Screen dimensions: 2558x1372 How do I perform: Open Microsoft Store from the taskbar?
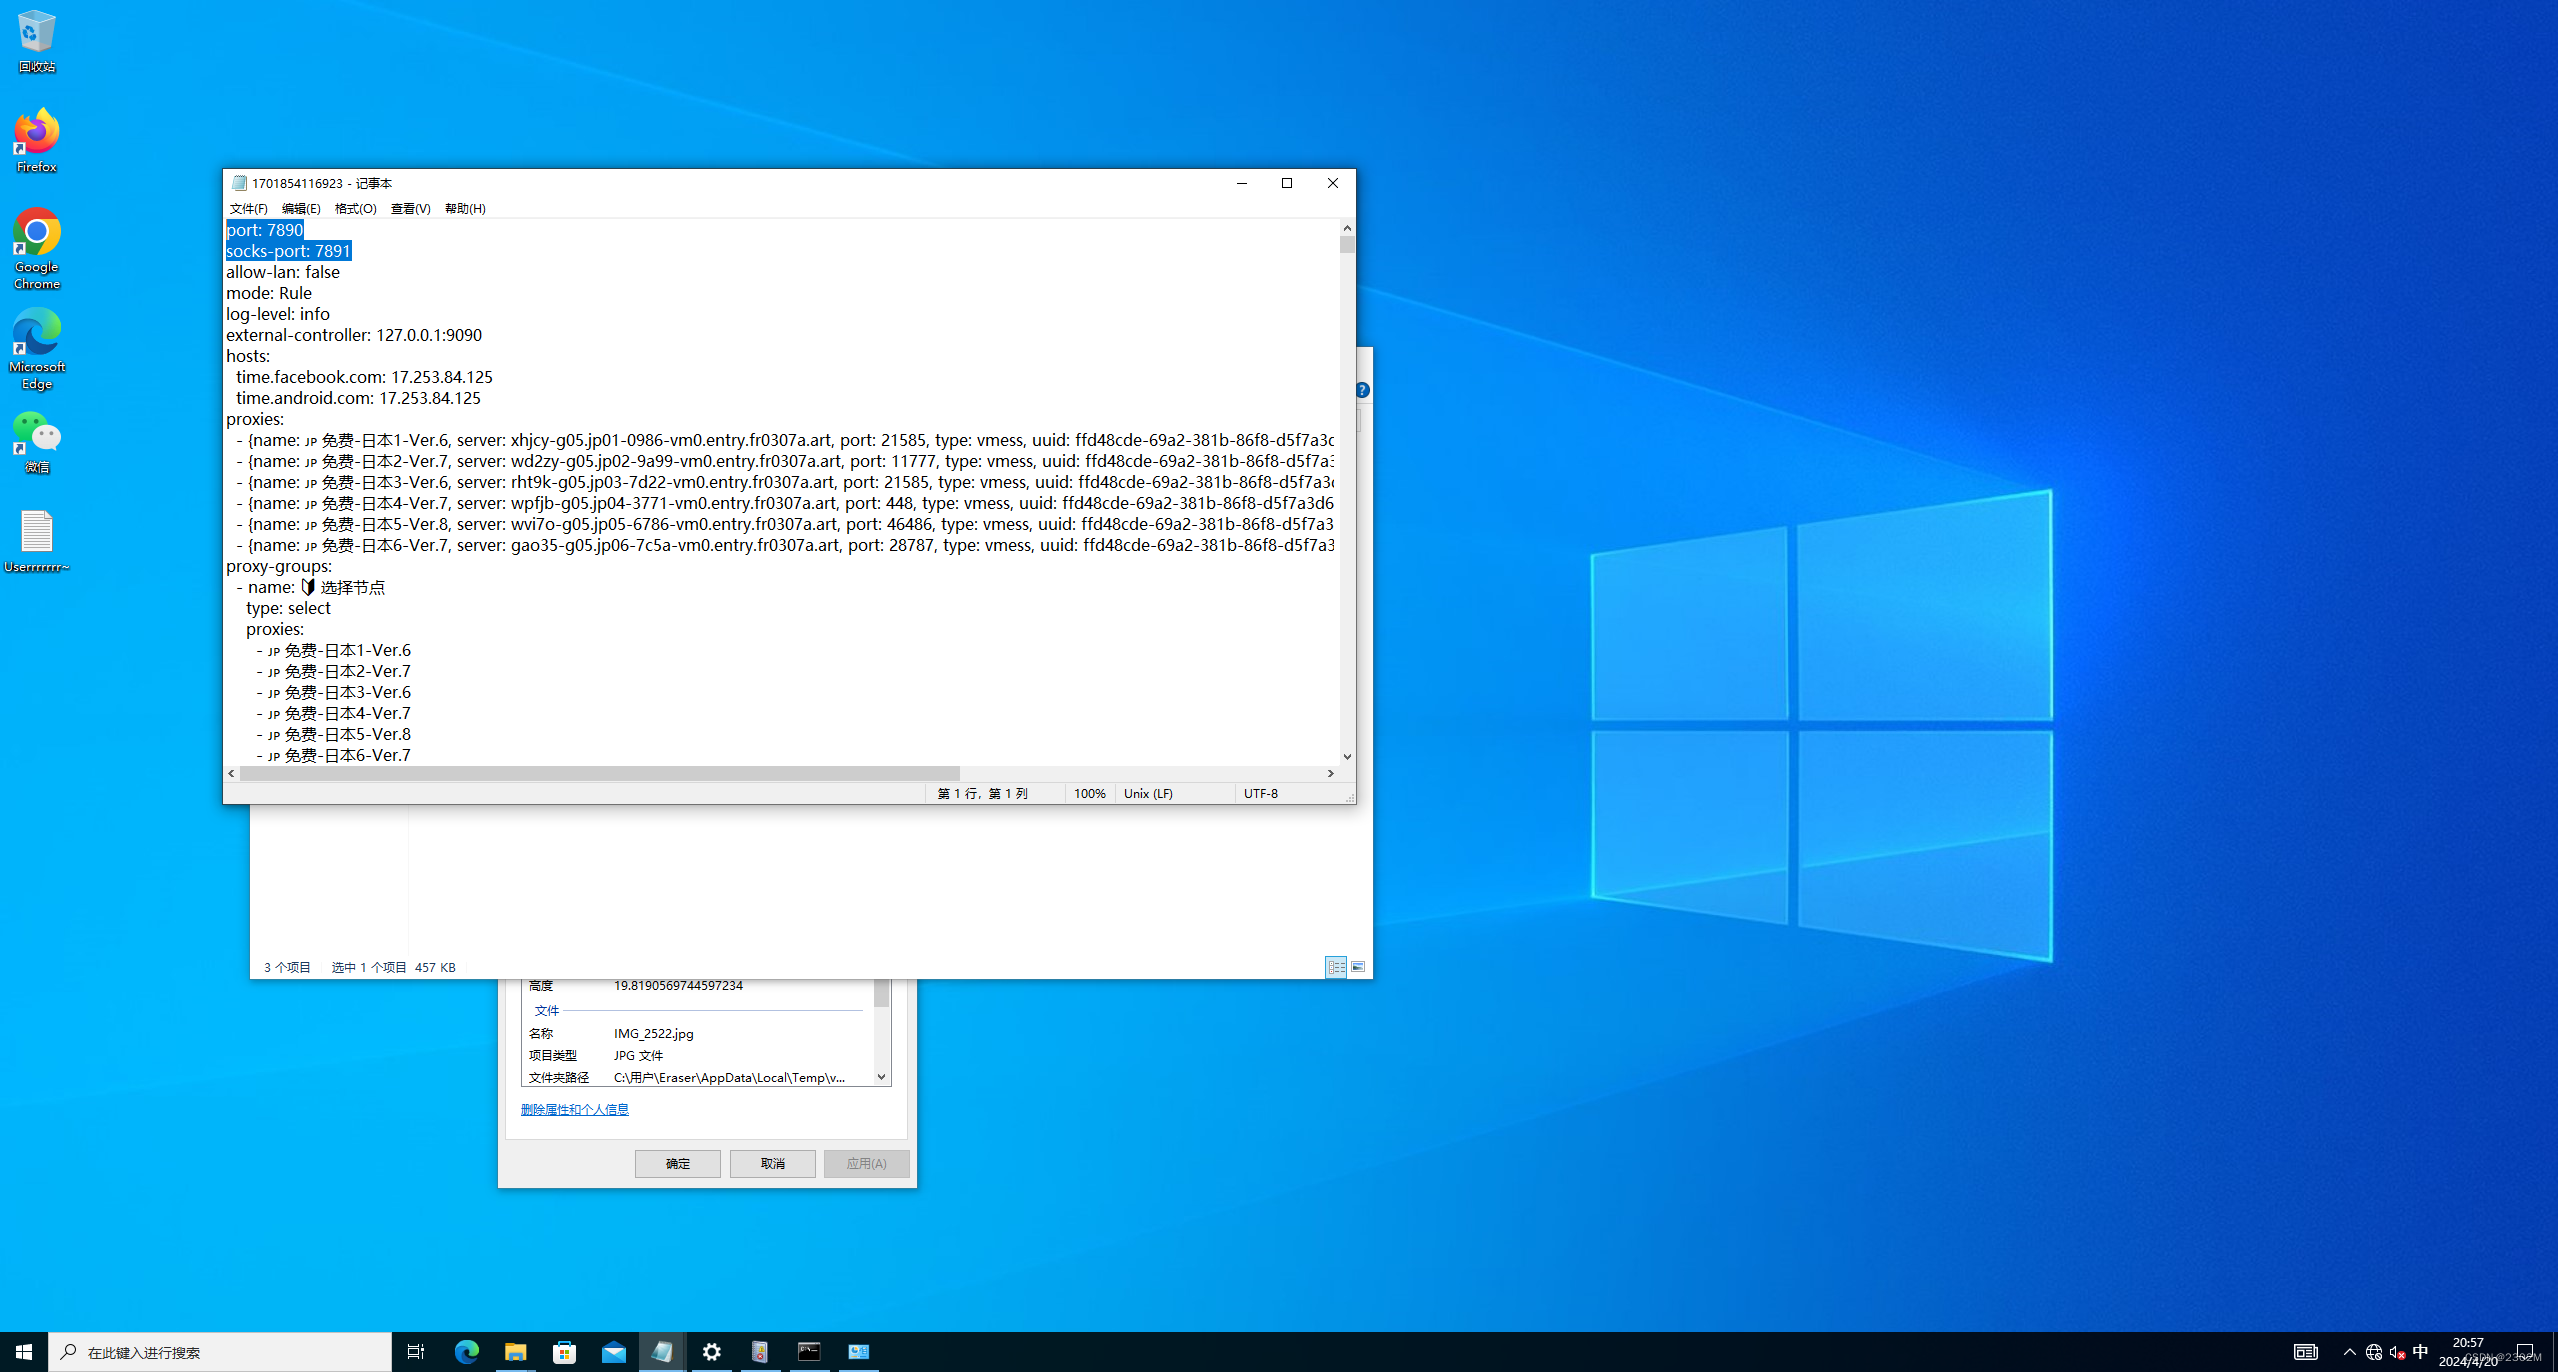564,1352
